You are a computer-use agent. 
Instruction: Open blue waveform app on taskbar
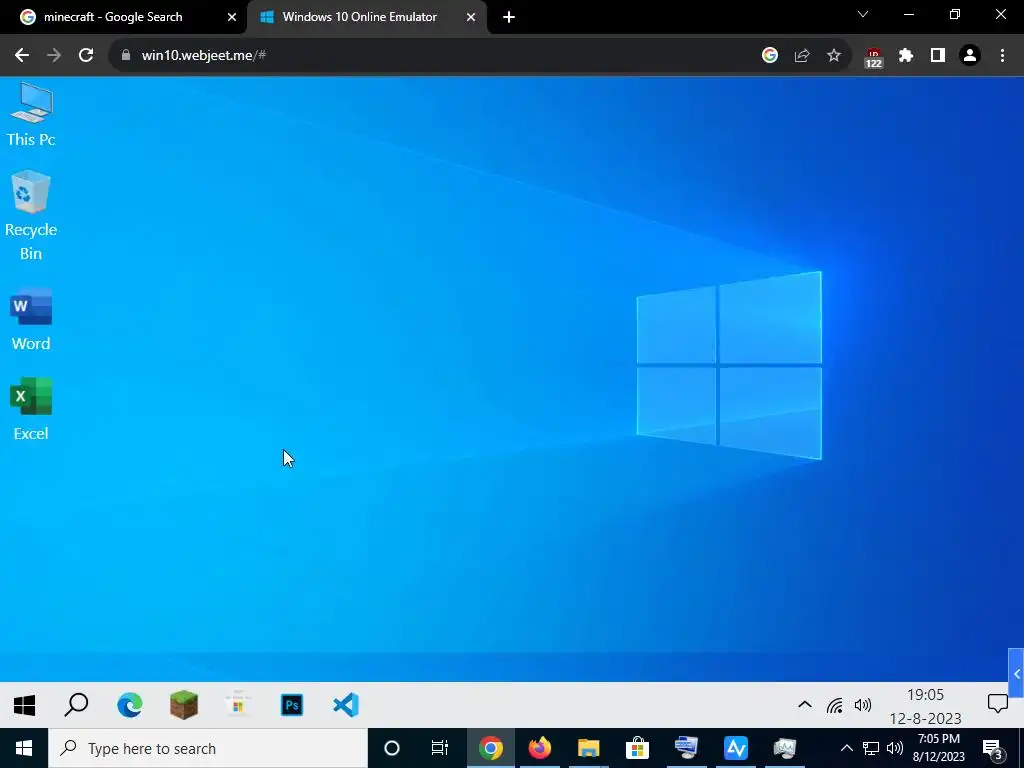(735, 748)
